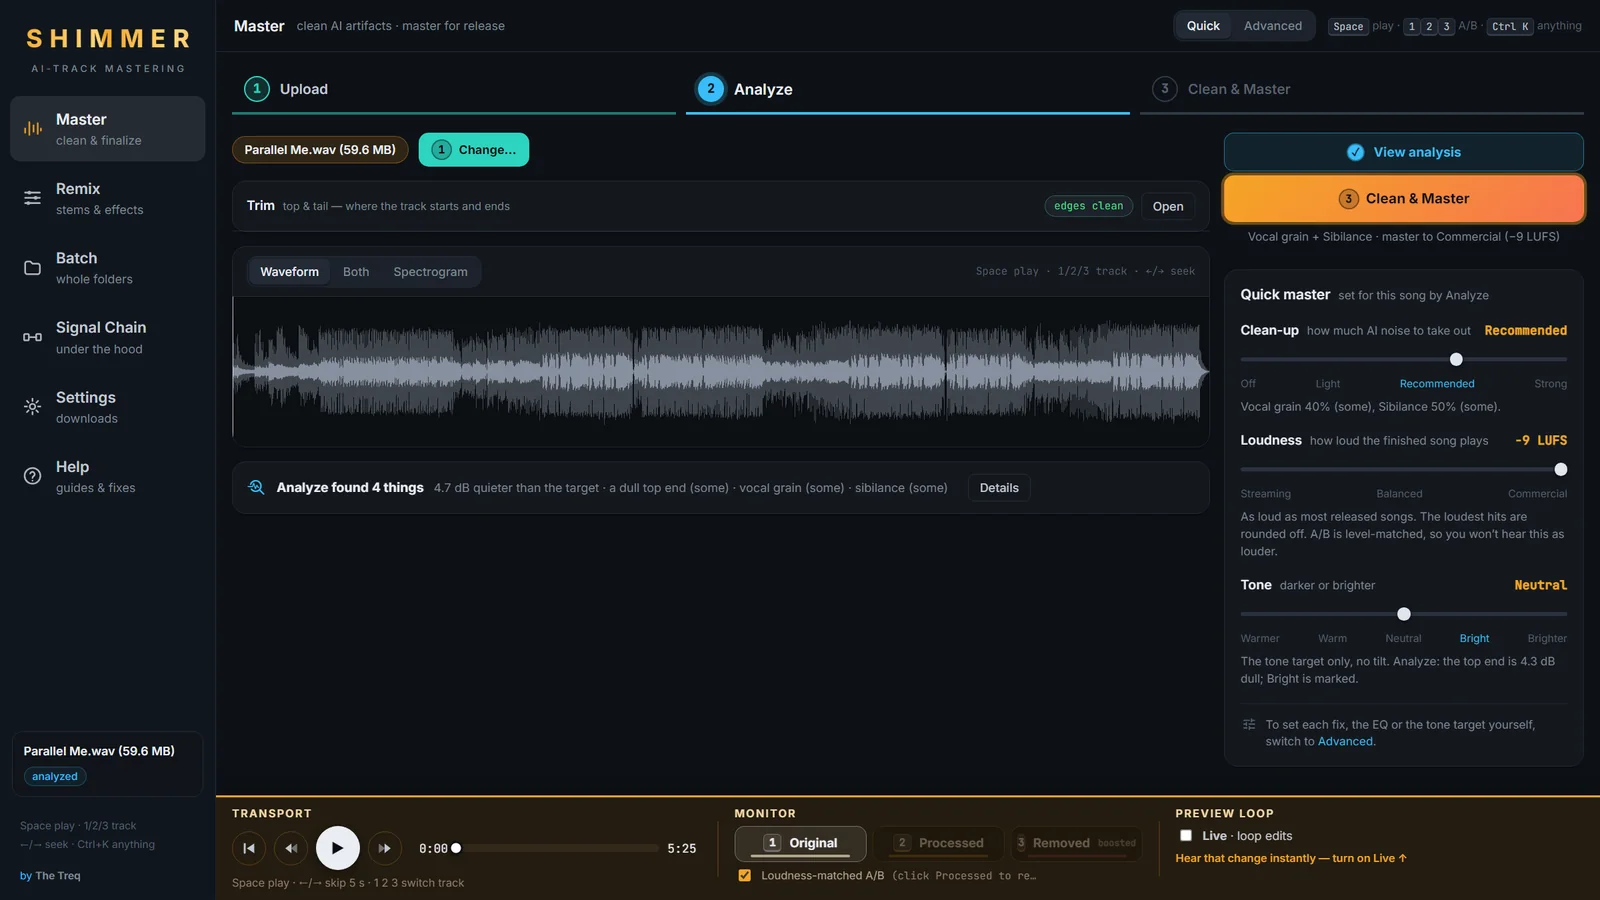The height and width of the screenshot is (900, 1600).
Task: Uncheck Loudness-matched A/B checkbox
Action: click(x=745, y=875)
